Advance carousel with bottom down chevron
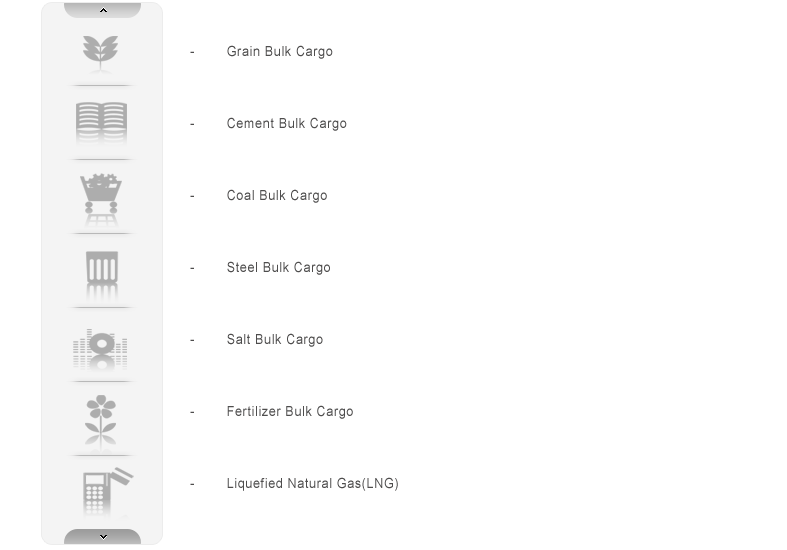Image resolution: width=787 pixels, height=550 pixels. 102,536
